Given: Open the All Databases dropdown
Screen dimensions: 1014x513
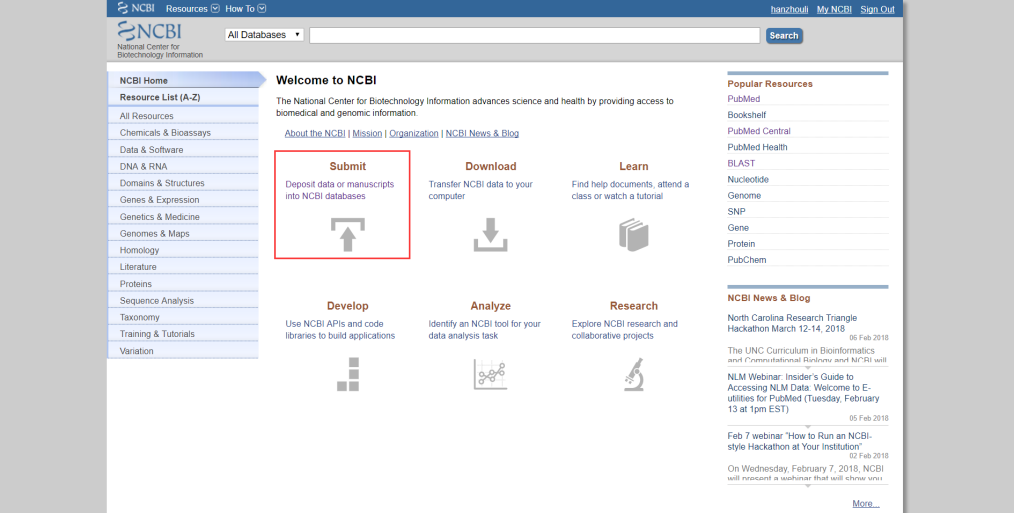Looking at the screenshot, I should tap(264, 35).
